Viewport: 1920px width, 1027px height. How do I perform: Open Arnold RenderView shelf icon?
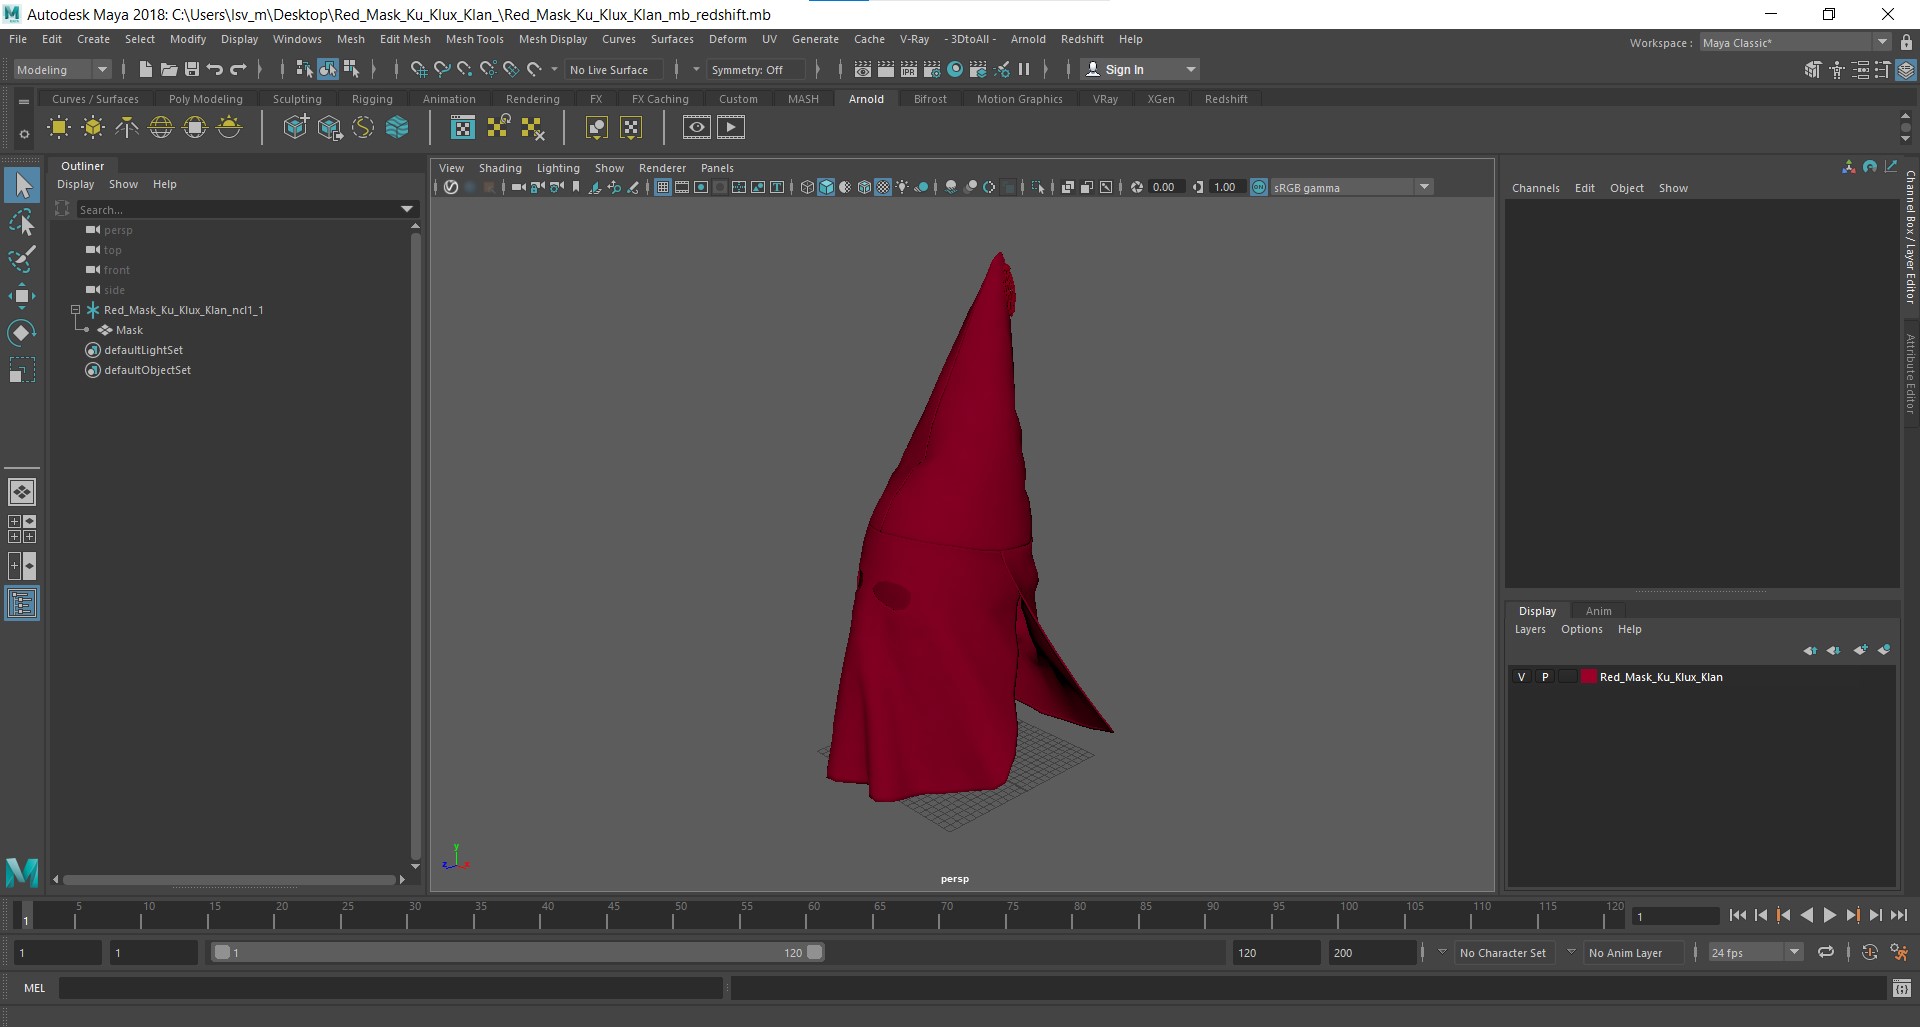click(697, 127)
